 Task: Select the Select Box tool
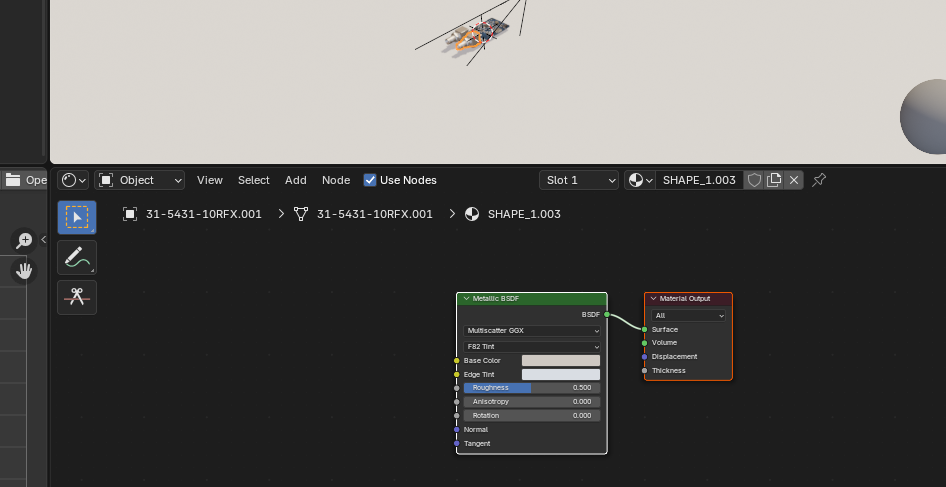pos(77,217)
